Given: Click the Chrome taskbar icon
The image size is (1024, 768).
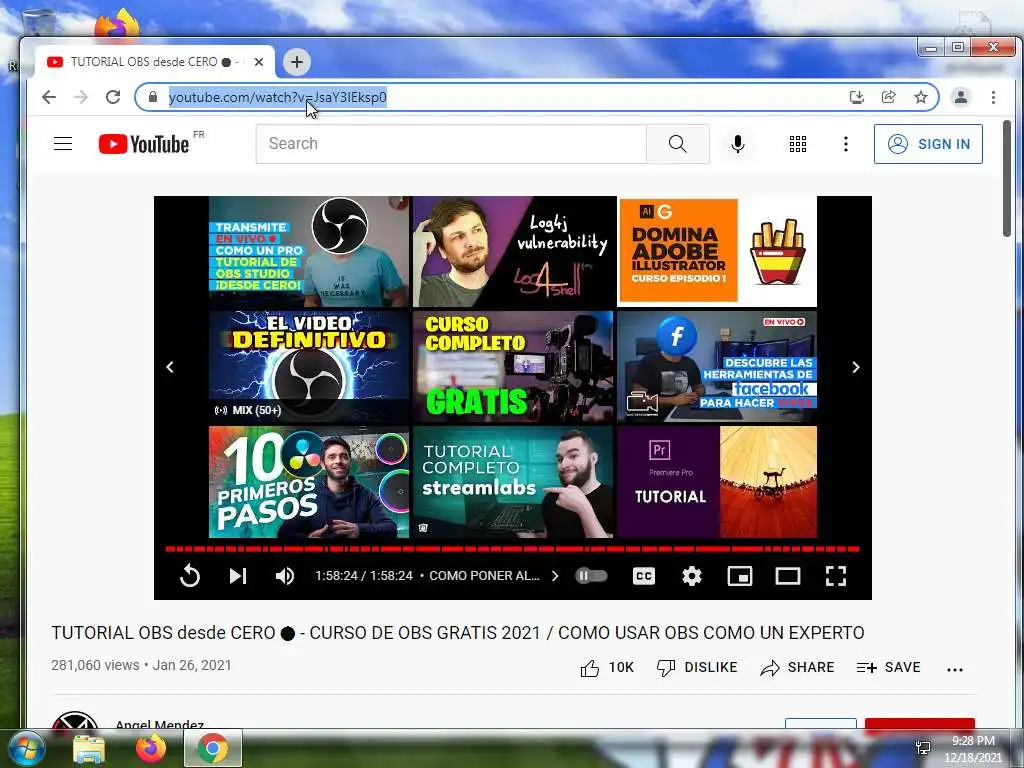Looking at the screenshot, I should pos(213,748).
